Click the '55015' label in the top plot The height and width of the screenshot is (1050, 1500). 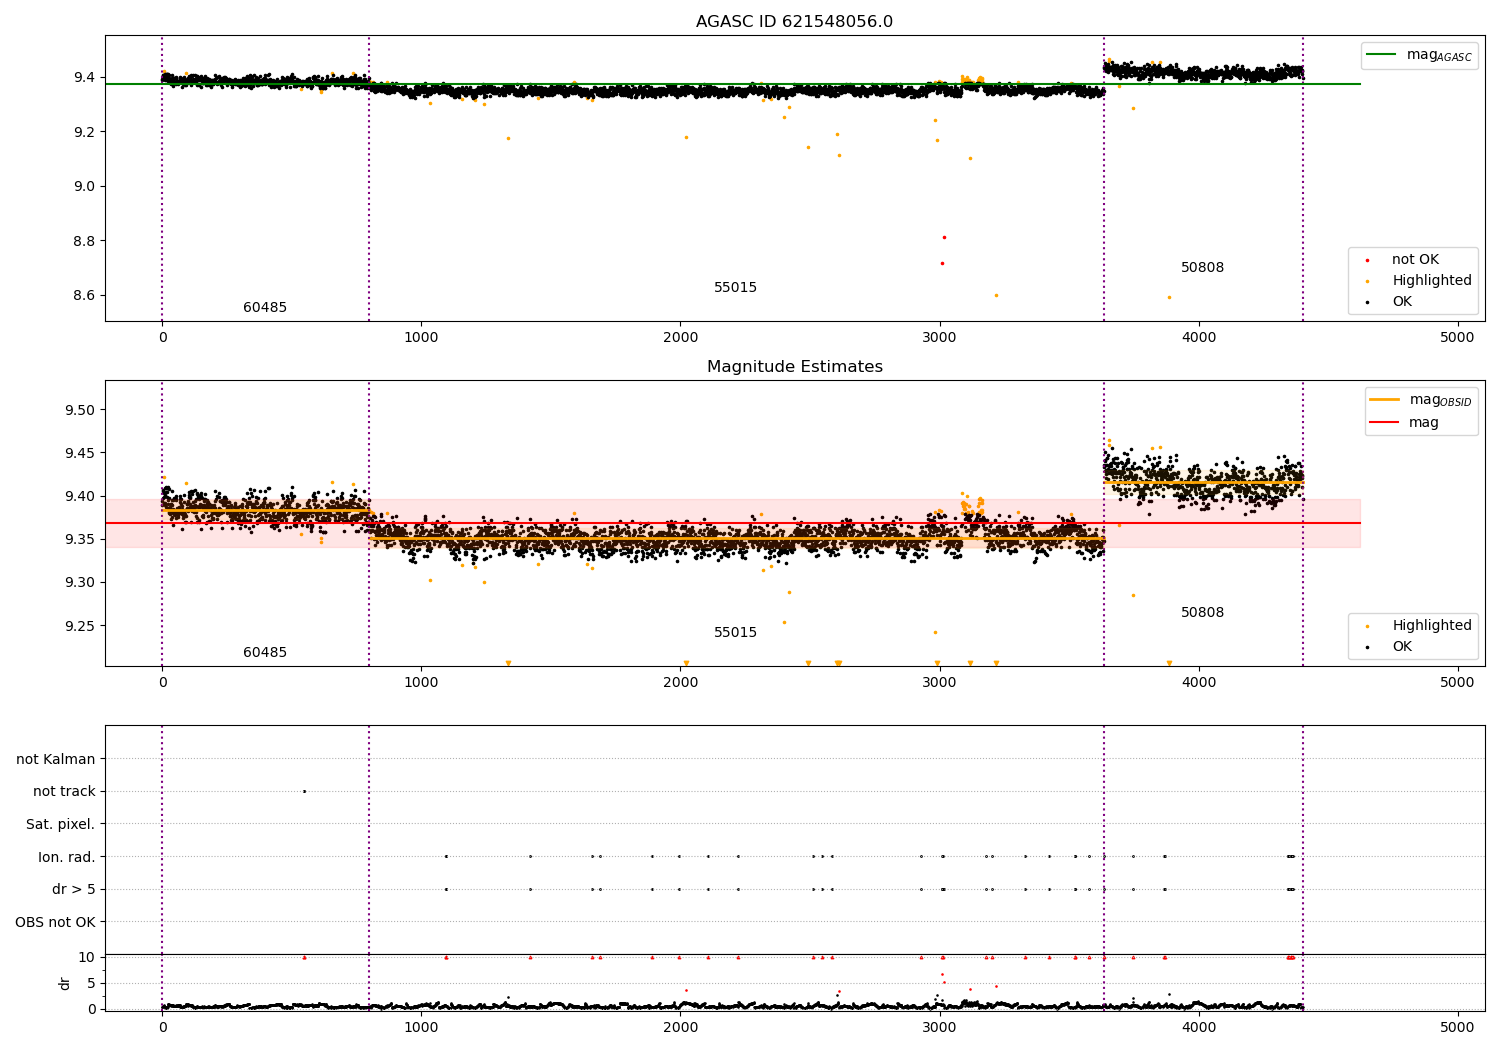point(735,288)
